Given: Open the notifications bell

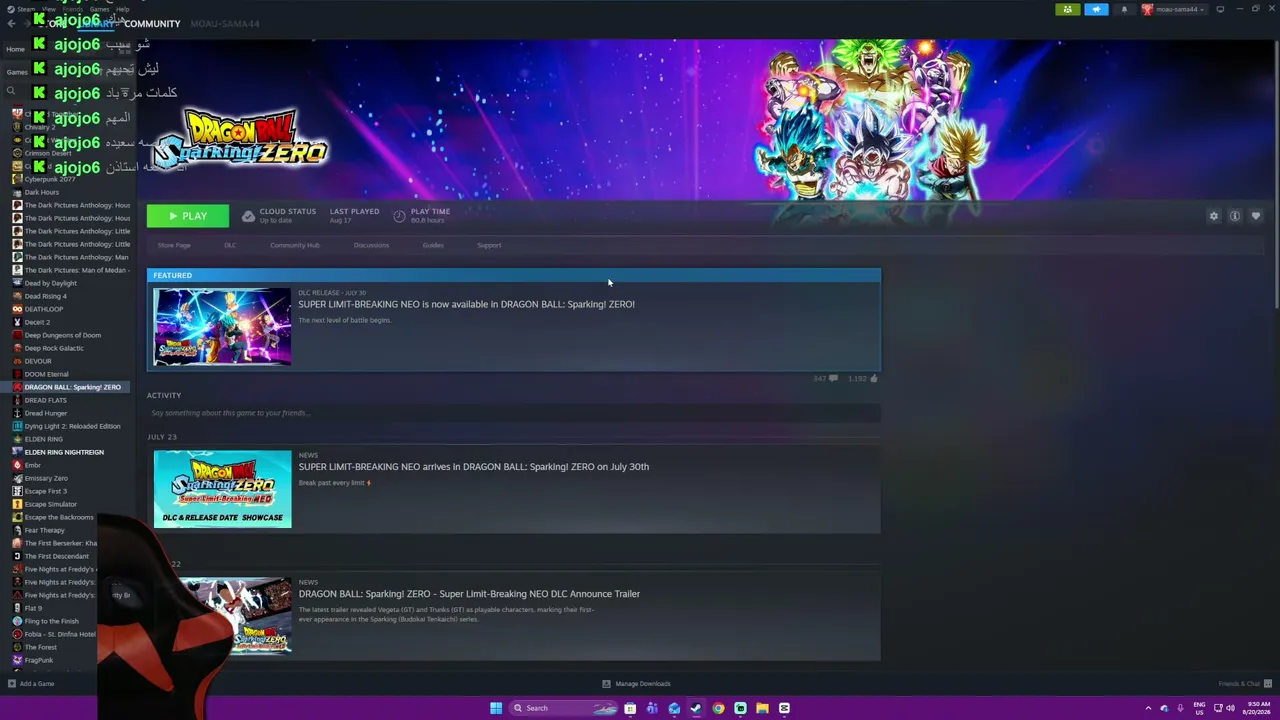Looking at the screenshot, I should coord(1124,10).
